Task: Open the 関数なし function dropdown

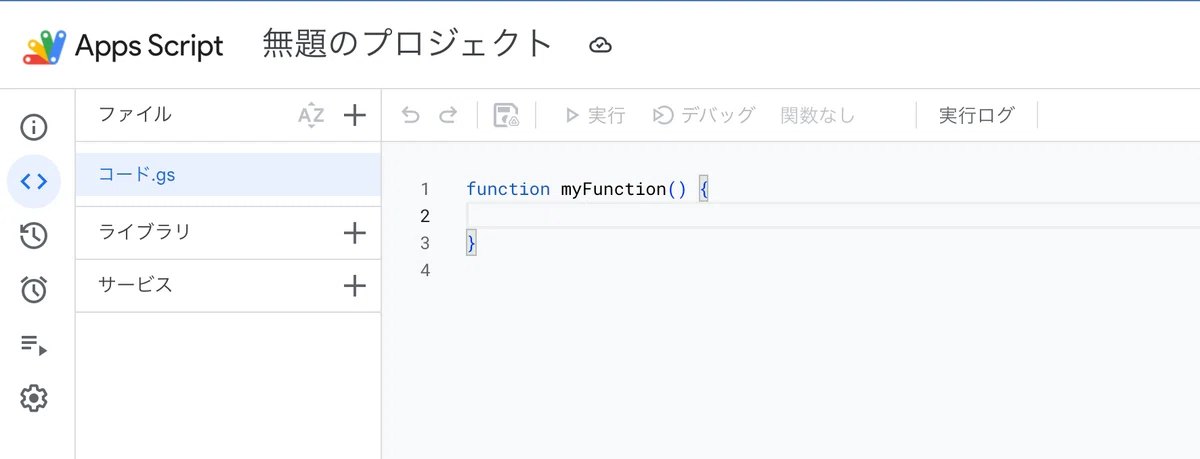Action: [818, 115]
